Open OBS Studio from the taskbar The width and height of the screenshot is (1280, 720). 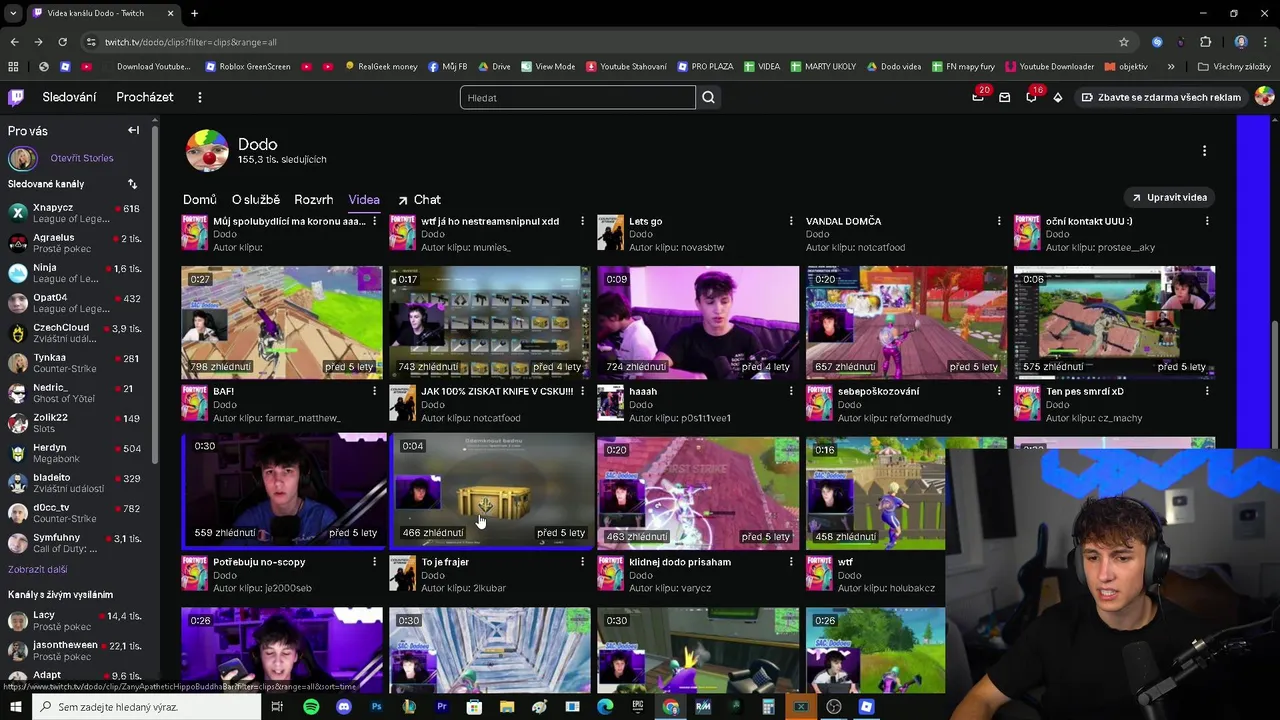[x=833, y=707]
